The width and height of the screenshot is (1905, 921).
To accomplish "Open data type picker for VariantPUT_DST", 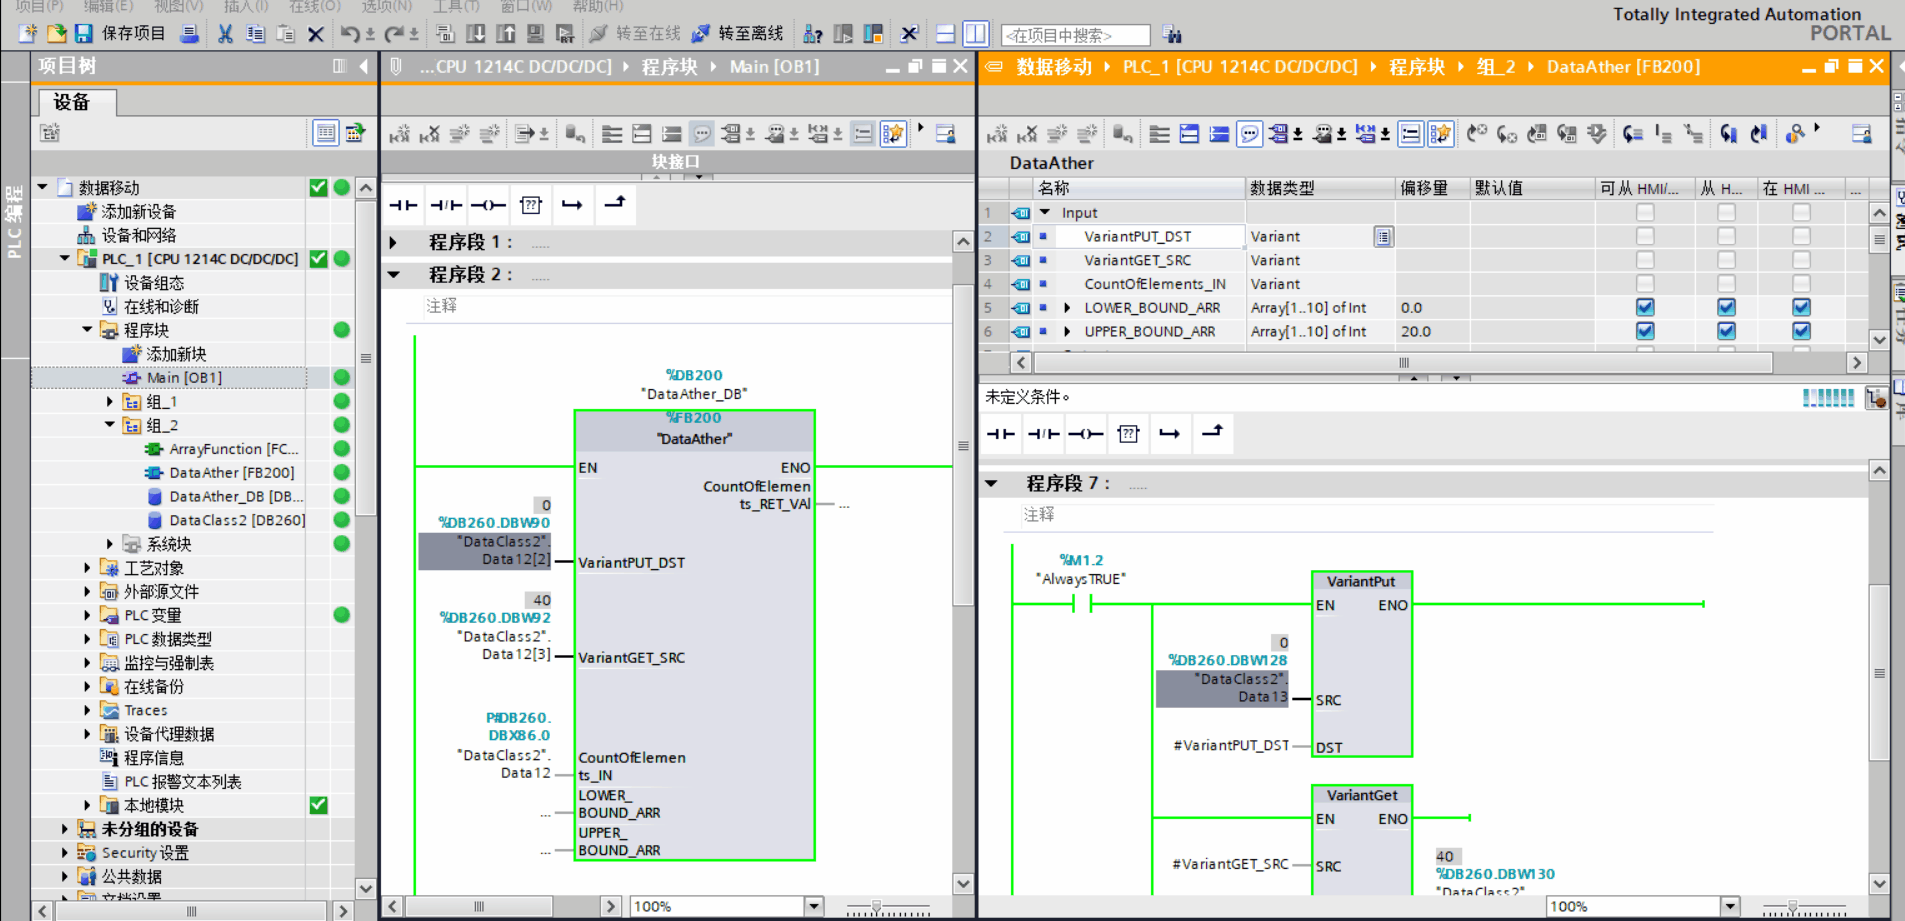I will 1383,236.
